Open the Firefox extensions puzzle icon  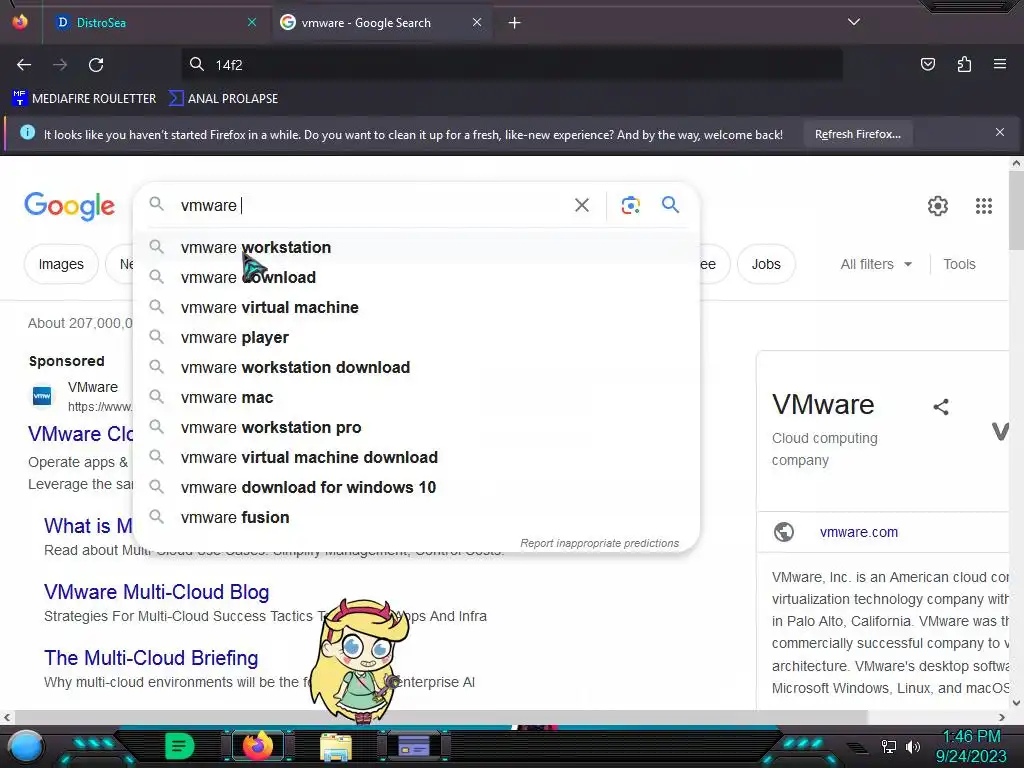click(x=964, y=64)
